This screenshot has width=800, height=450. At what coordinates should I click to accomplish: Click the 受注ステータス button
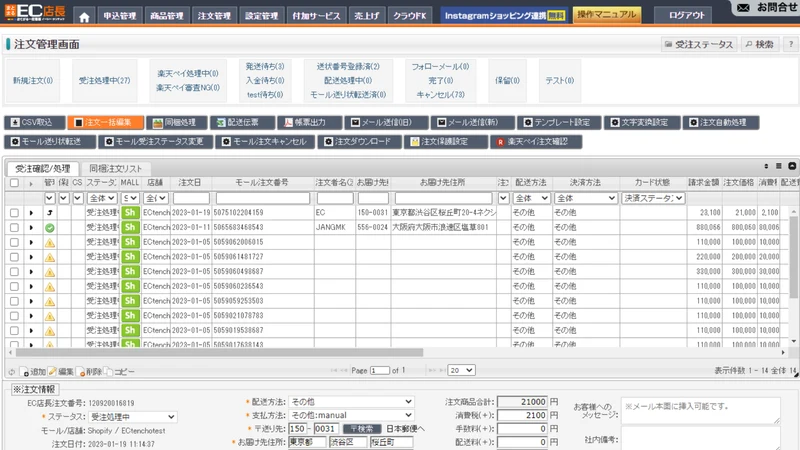pyautogui.click(x=699, y=44)
